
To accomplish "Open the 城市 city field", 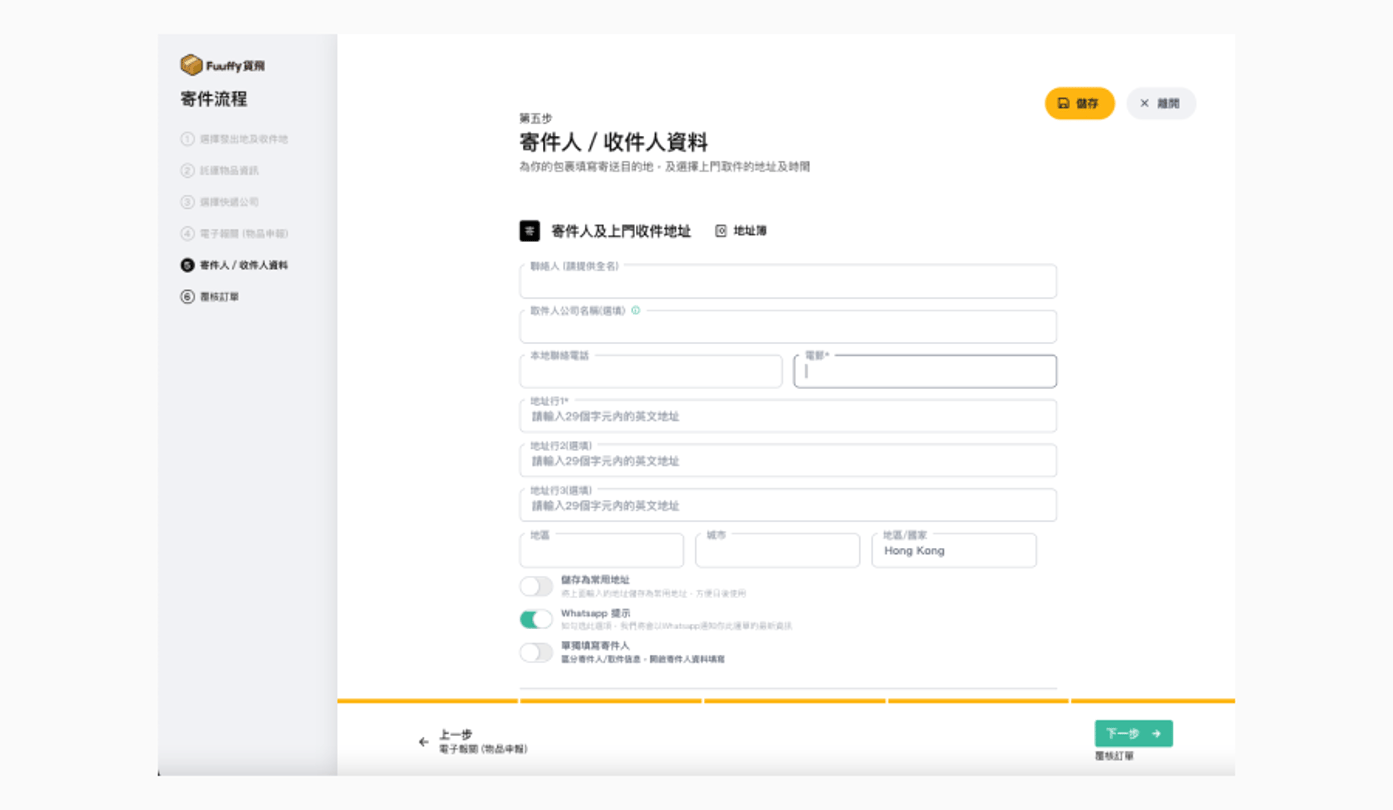I will coord(777,551).
